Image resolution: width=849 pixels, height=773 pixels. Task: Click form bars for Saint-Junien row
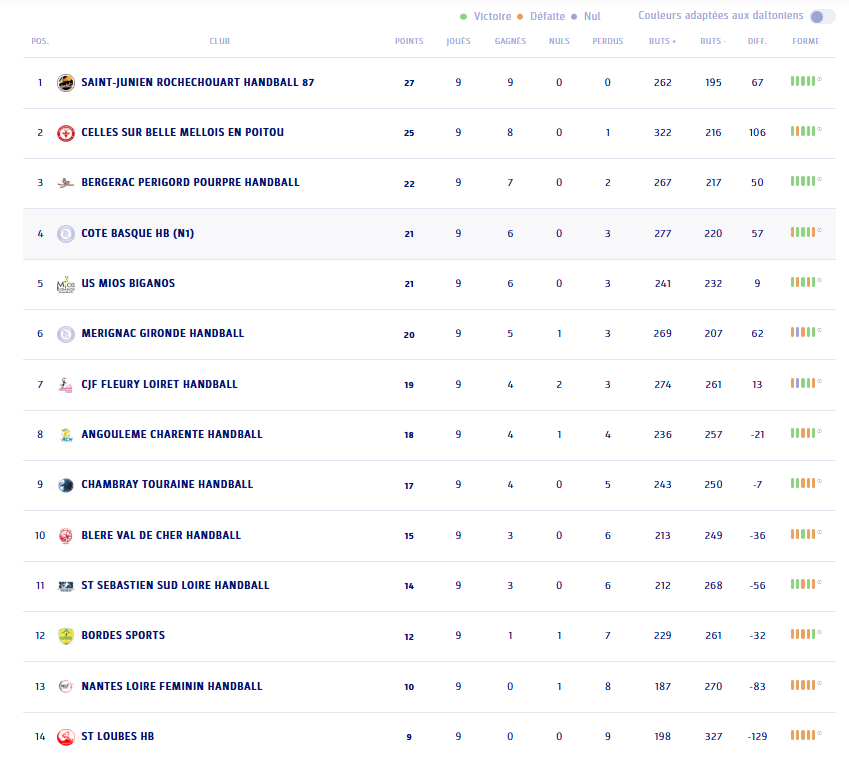(x=805, y=81)
